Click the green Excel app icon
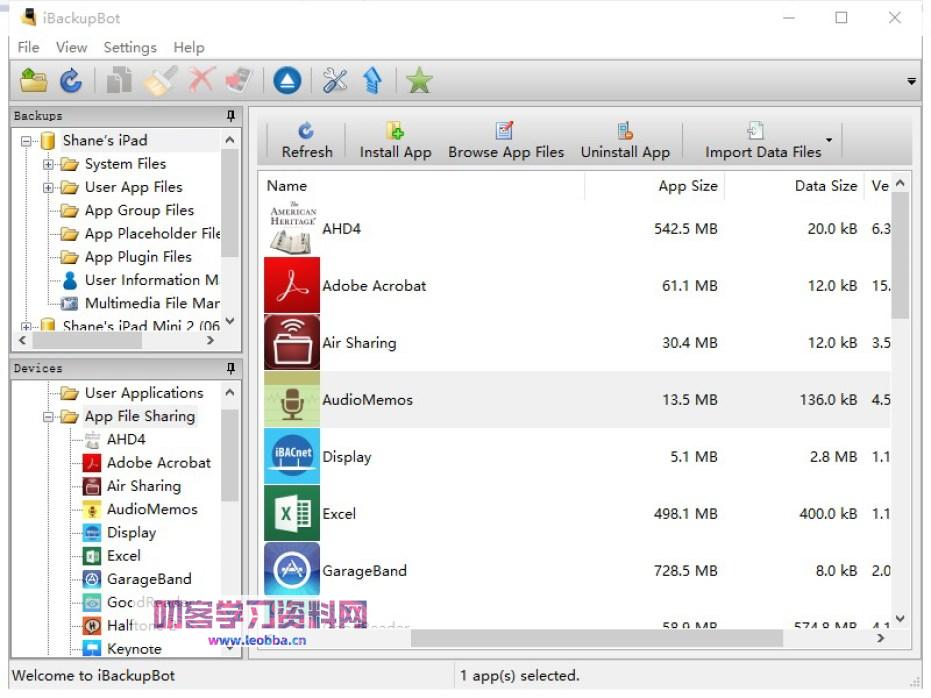The image size is (931, 698). click(x=292, y=513)
